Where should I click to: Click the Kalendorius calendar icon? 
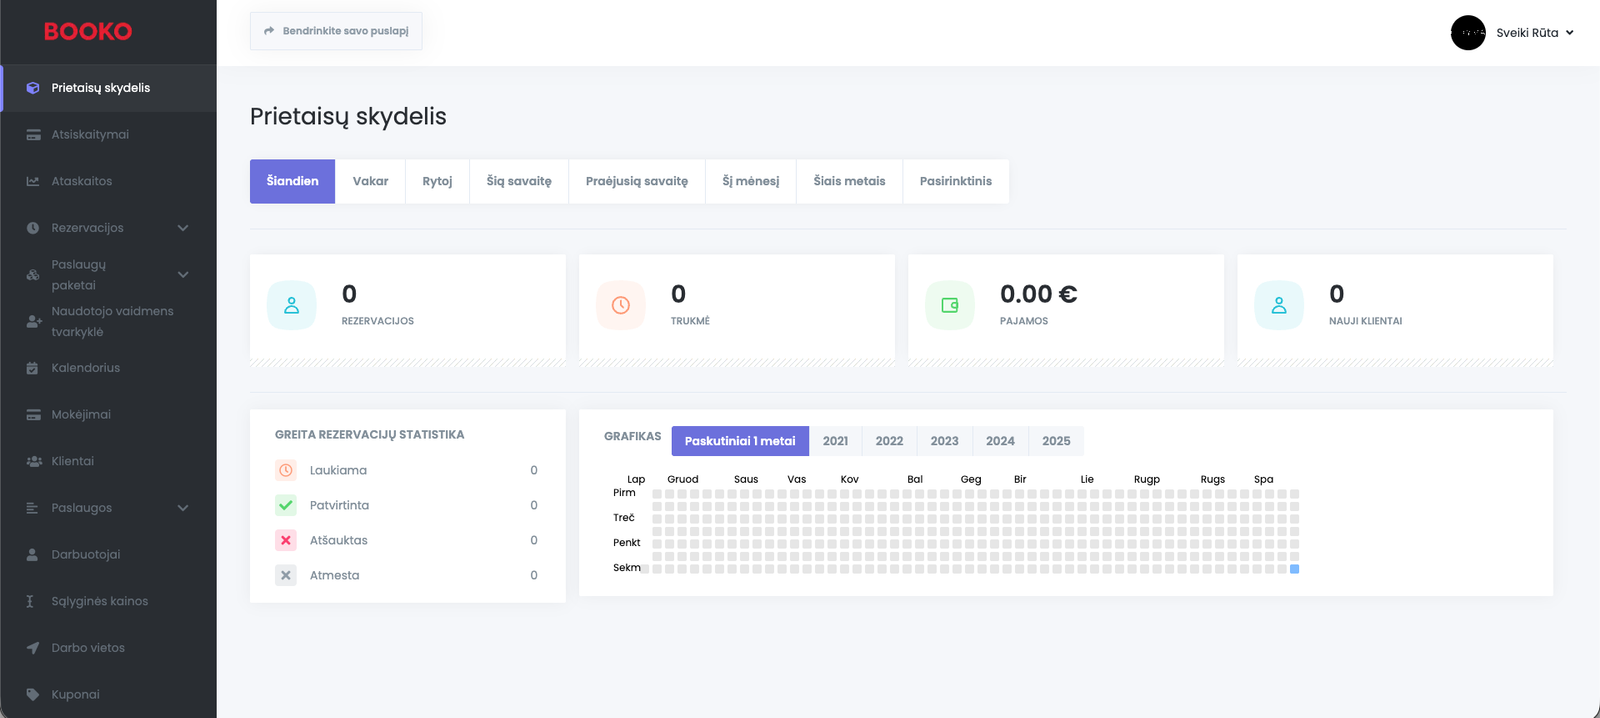33,368
